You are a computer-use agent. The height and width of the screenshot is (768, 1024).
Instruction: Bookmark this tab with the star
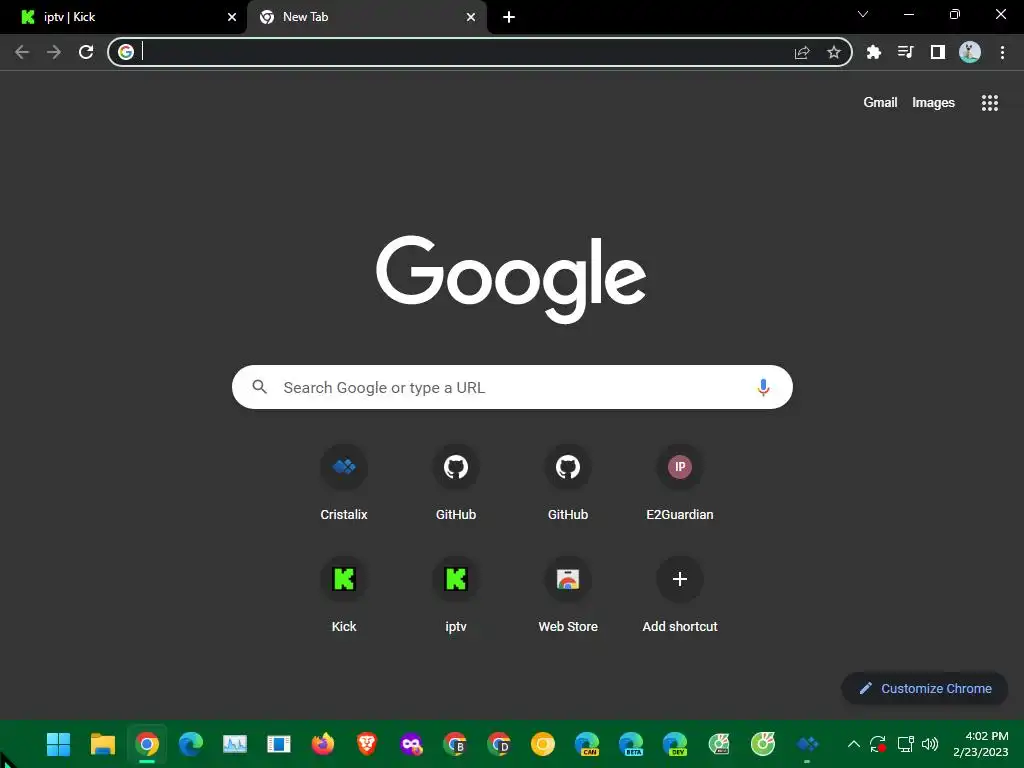[834, 52]
